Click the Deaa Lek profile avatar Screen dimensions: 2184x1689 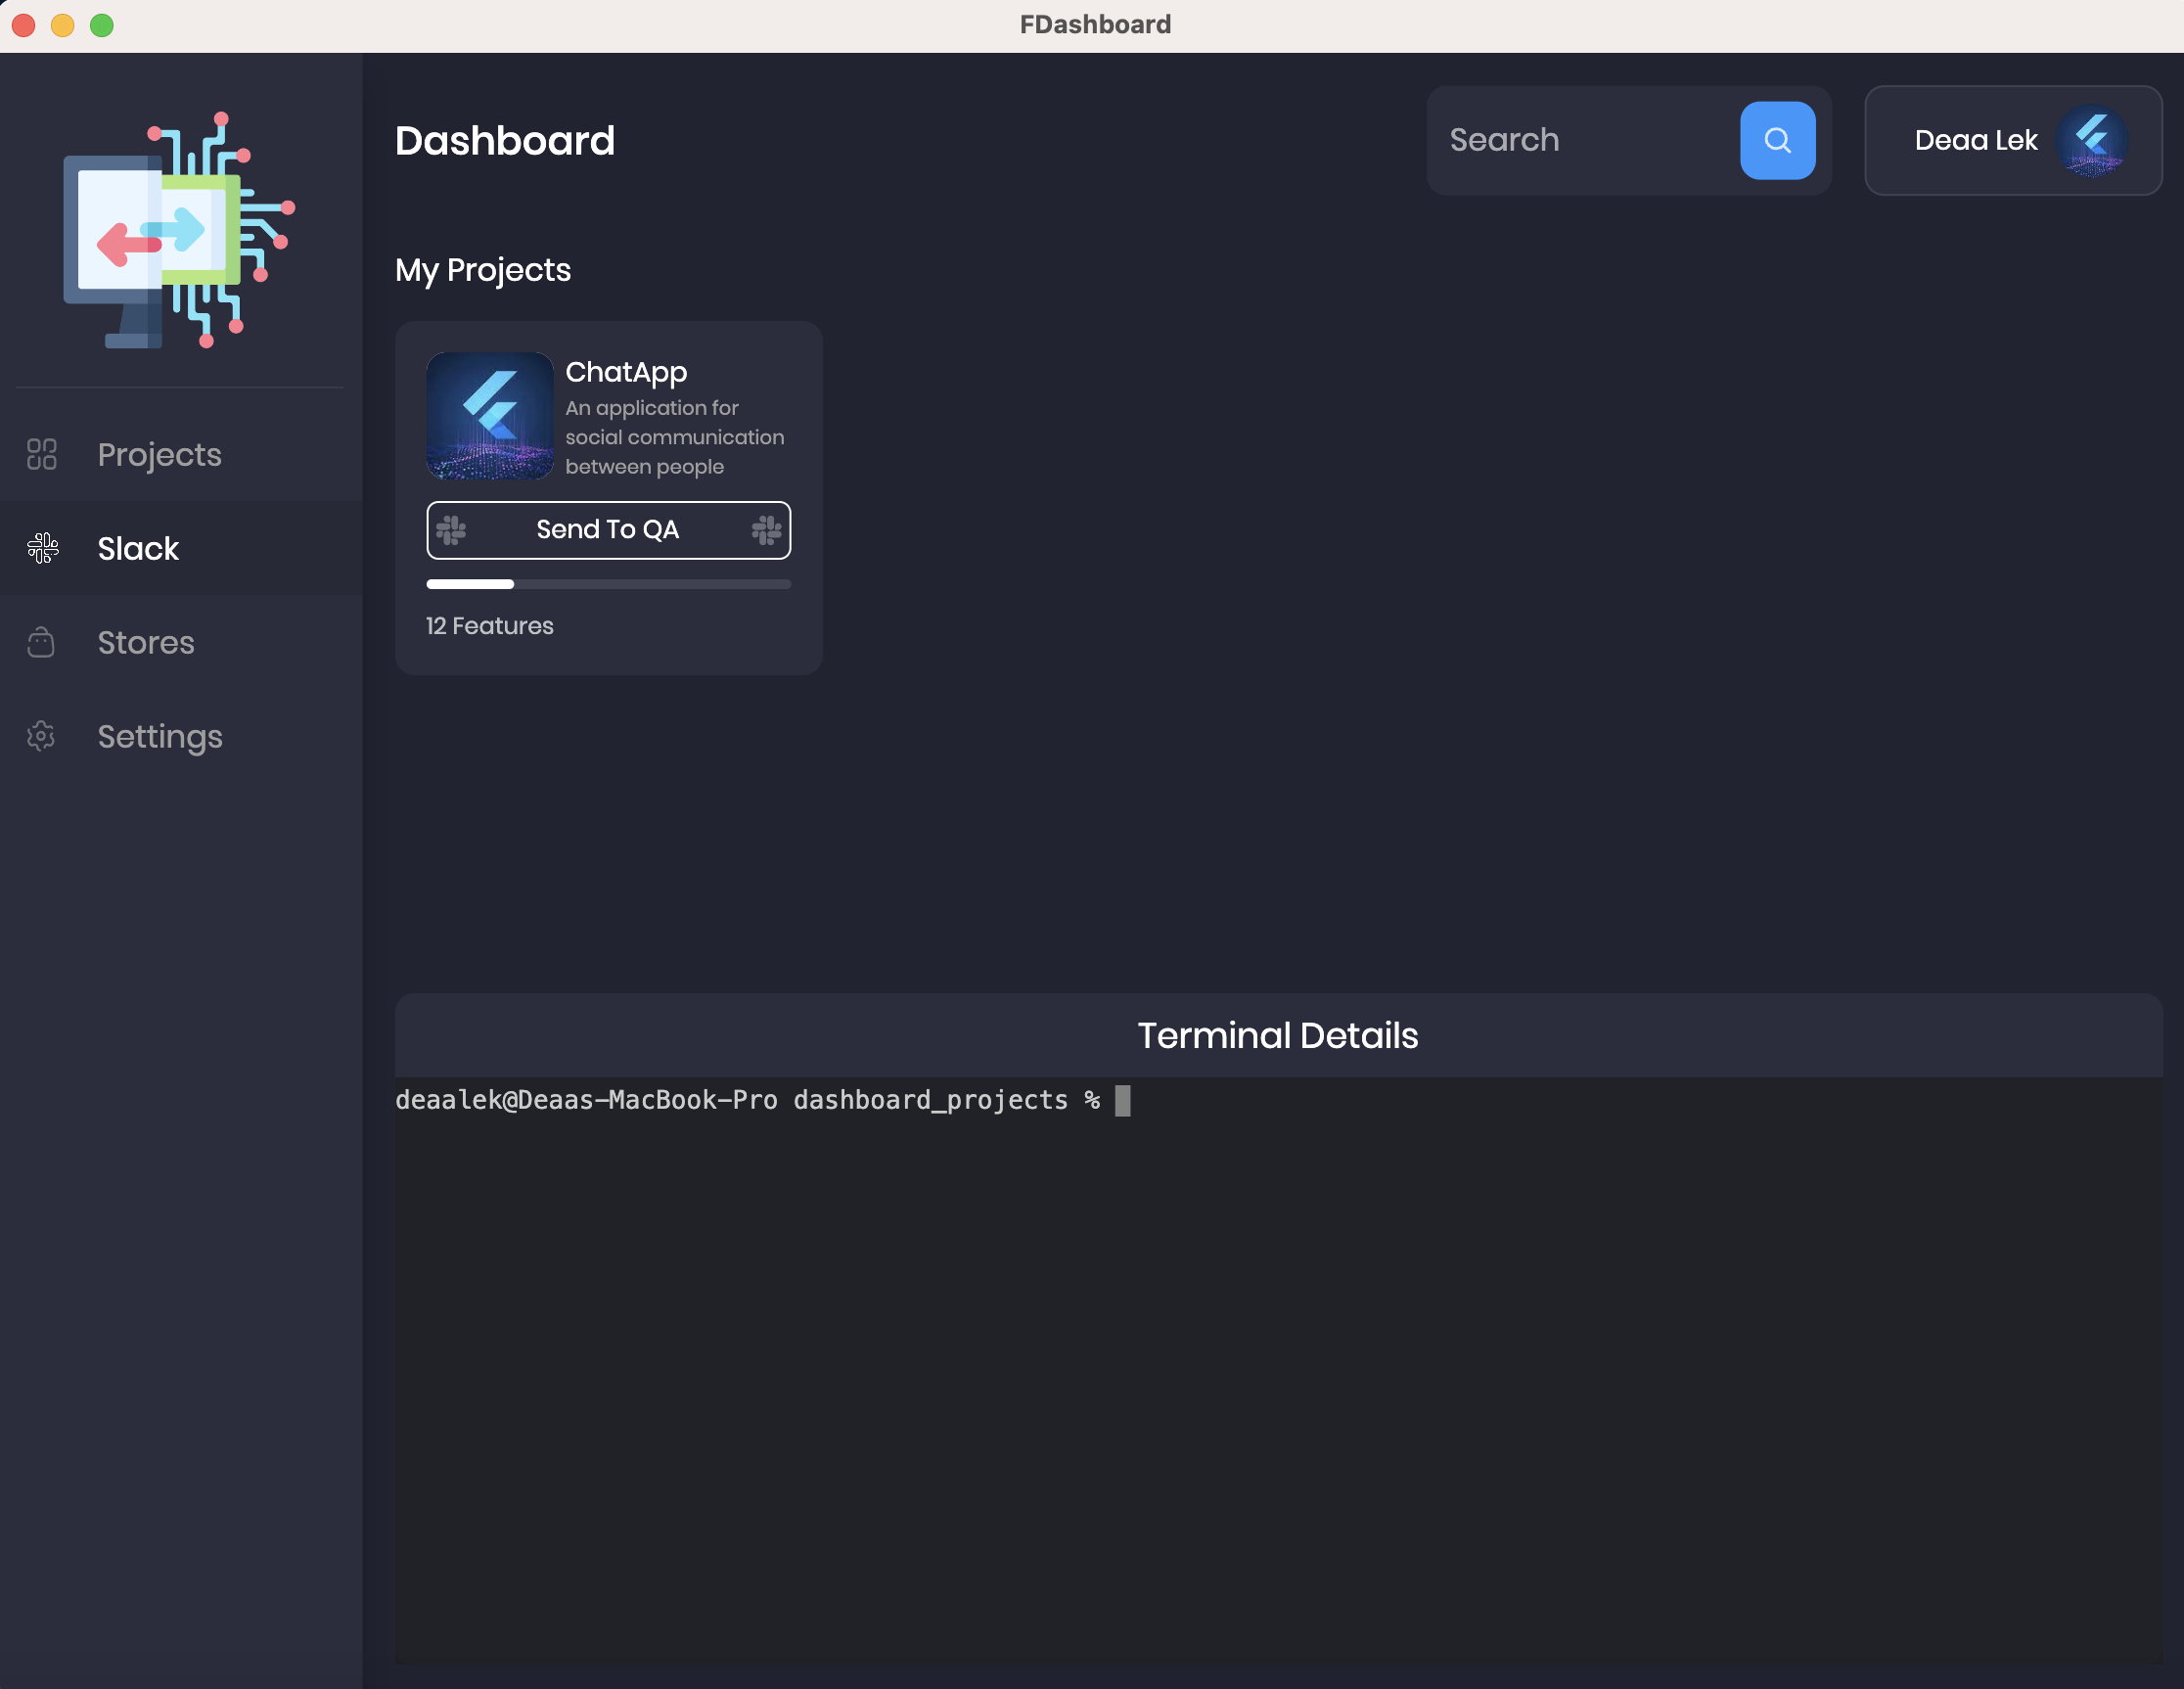[2091, 140]
